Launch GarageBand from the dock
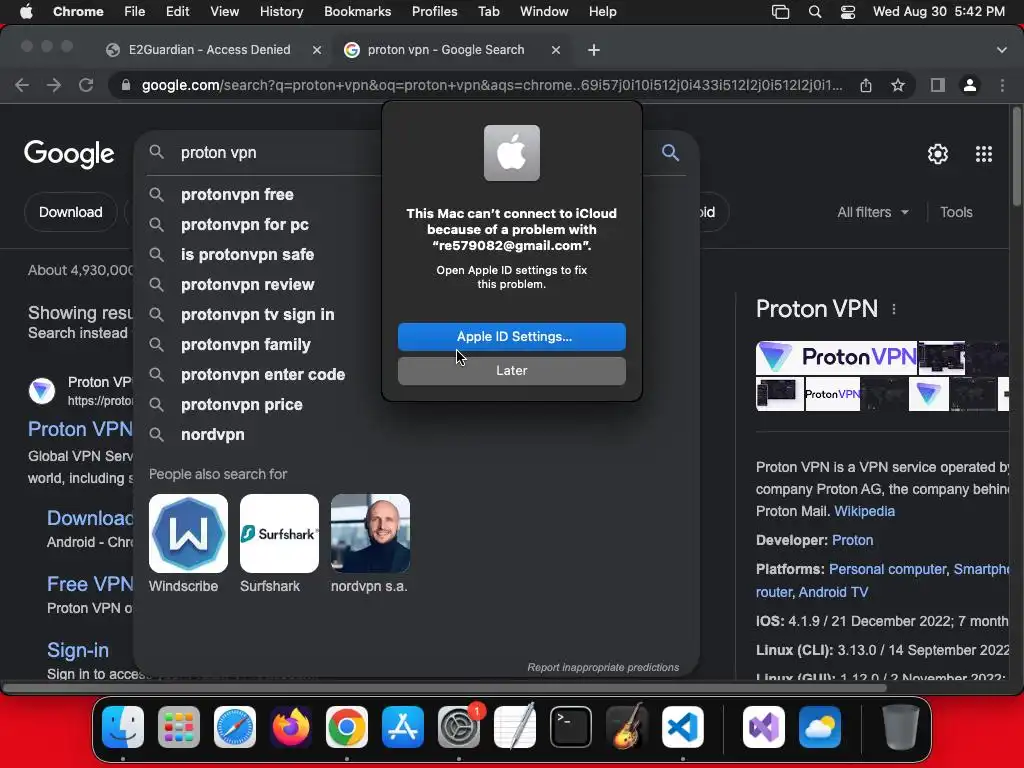This screenshot has width=1024, height=768. 627,727
